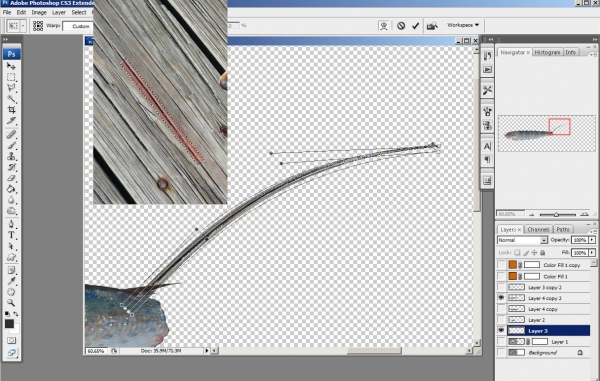Switch to the Histogram tab

(547, 52)
